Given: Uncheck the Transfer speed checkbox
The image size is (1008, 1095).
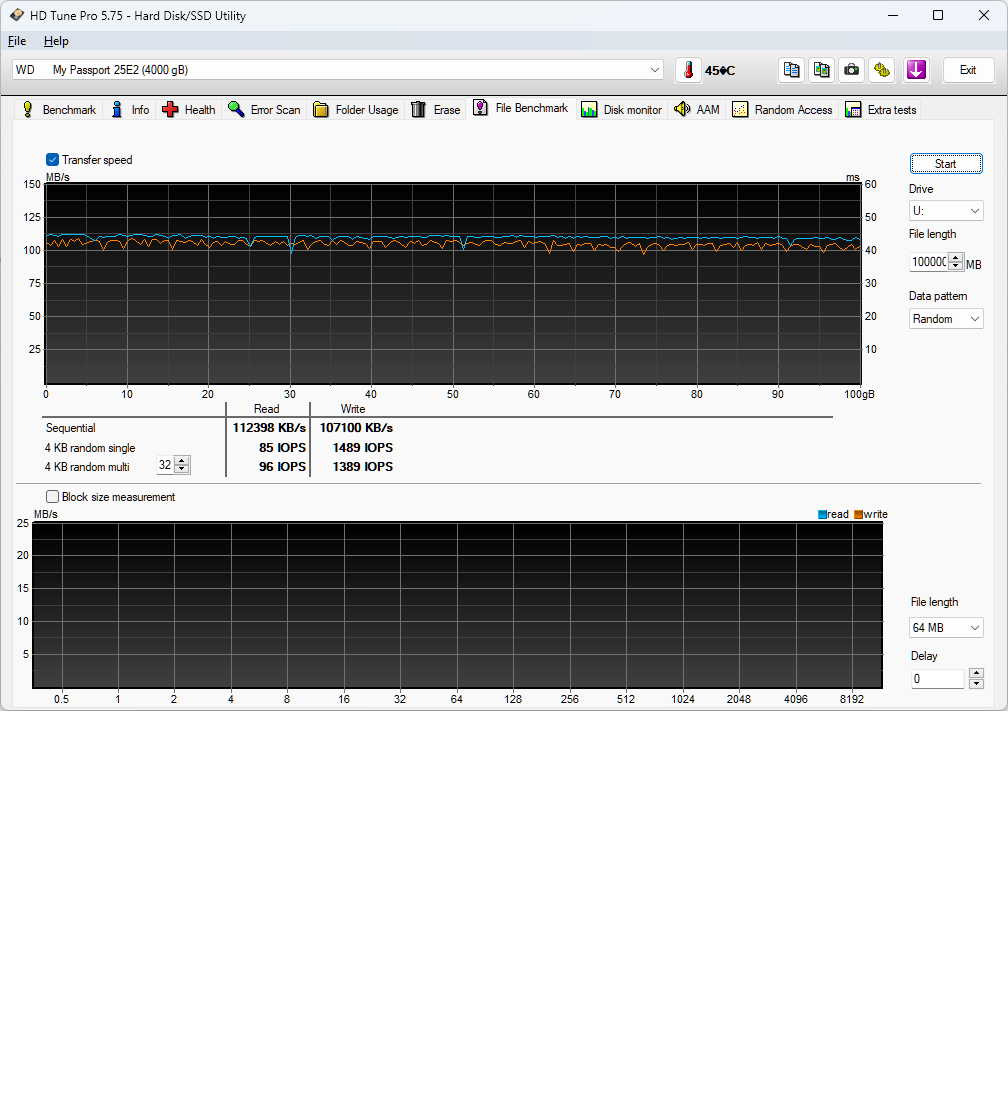Looking at the screenshot, I should click(53, 160).
